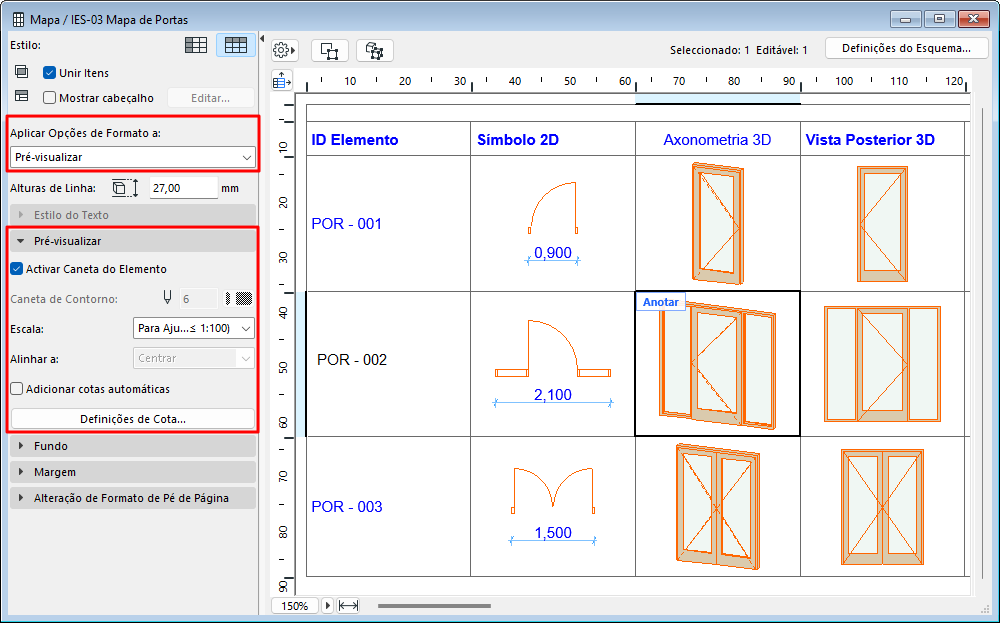This screenshot has height=623, width=1000.
Task: Collapse the Pré-visualizar section
Action: 133,241
